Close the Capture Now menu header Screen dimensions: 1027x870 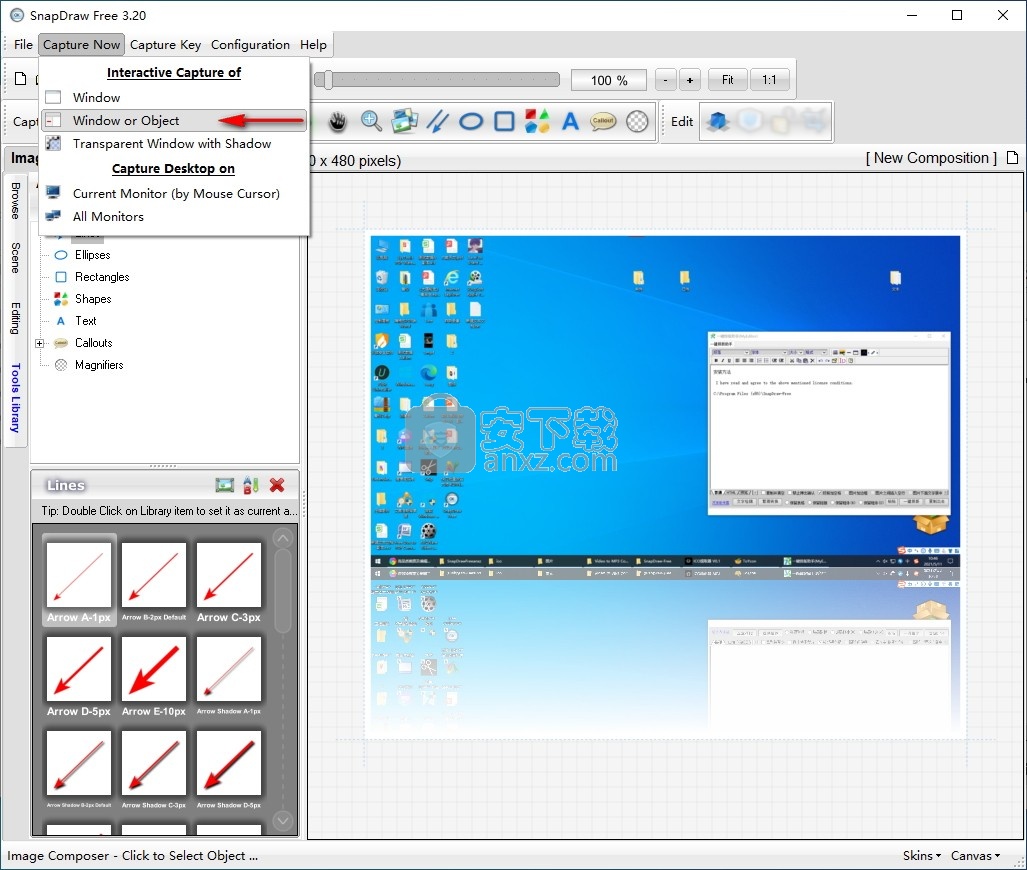81,45
